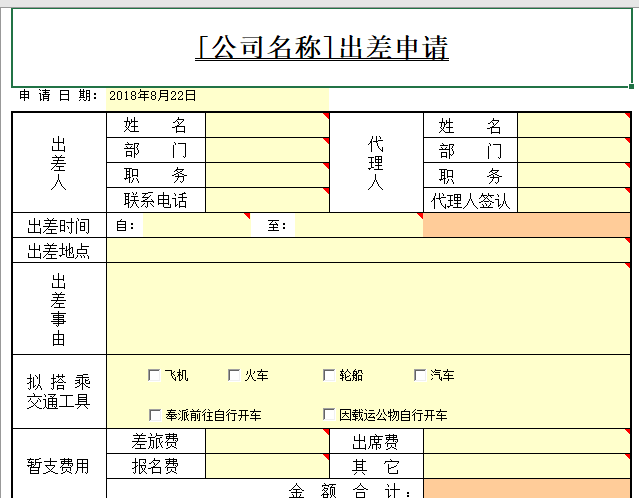Click the 出差人 部门 input cell

tap(267, 150)
